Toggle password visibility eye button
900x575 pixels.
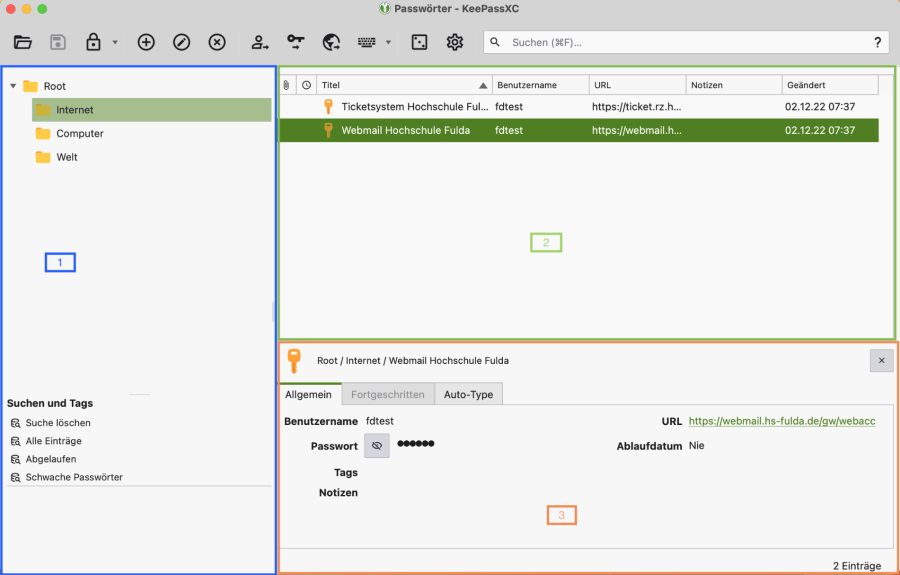point(377,446)
